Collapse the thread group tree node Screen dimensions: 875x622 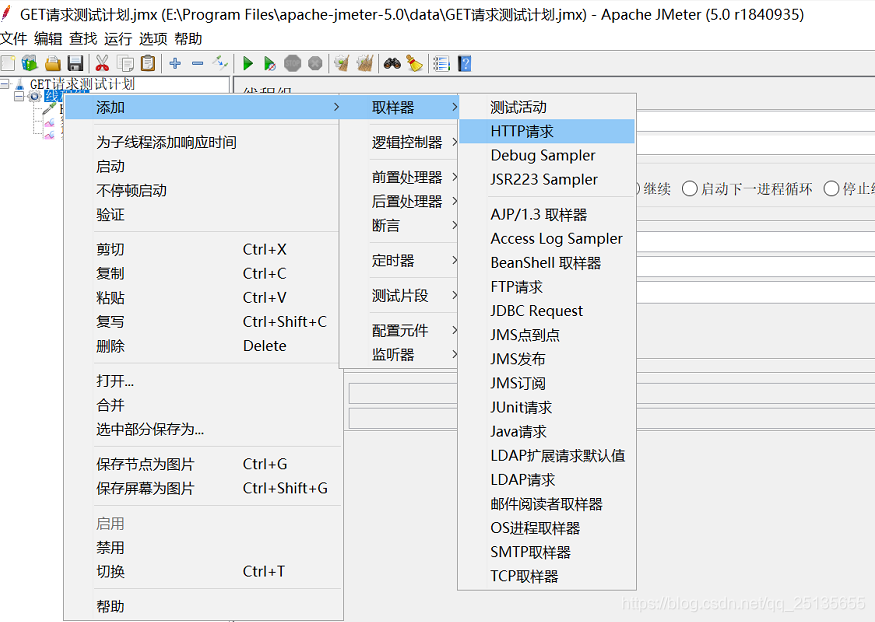click(x=19, y=96)
